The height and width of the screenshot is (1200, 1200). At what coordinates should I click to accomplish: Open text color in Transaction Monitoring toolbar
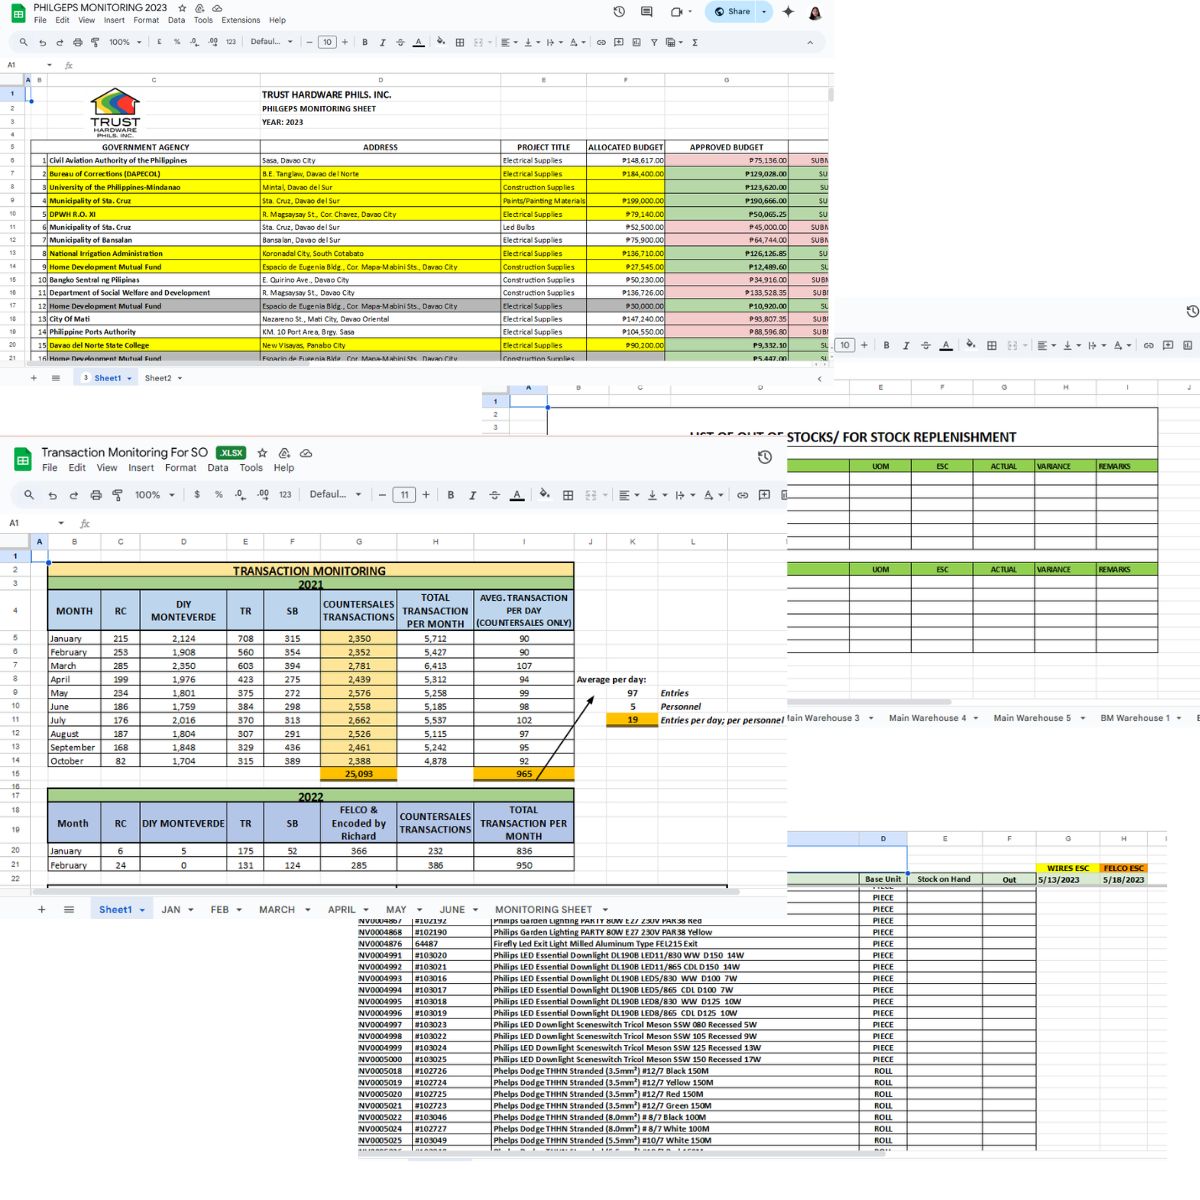(517, 495)
